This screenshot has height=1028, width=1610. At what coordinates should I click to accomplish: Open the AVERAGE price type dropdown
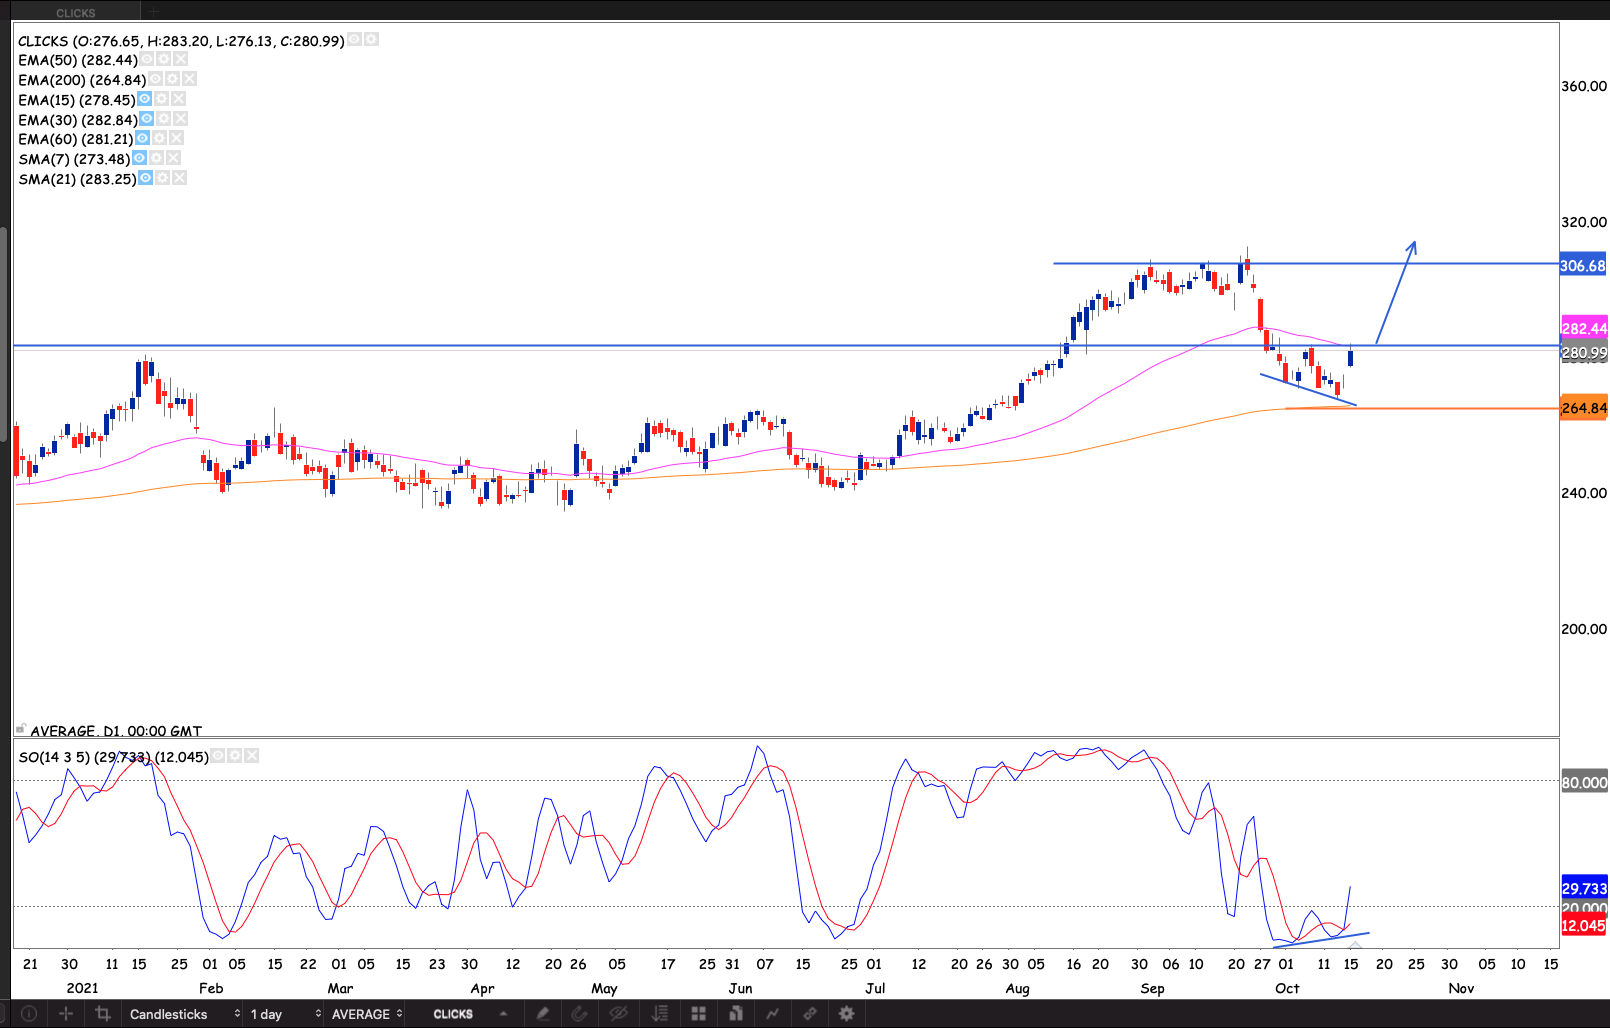click(366, 1014)
